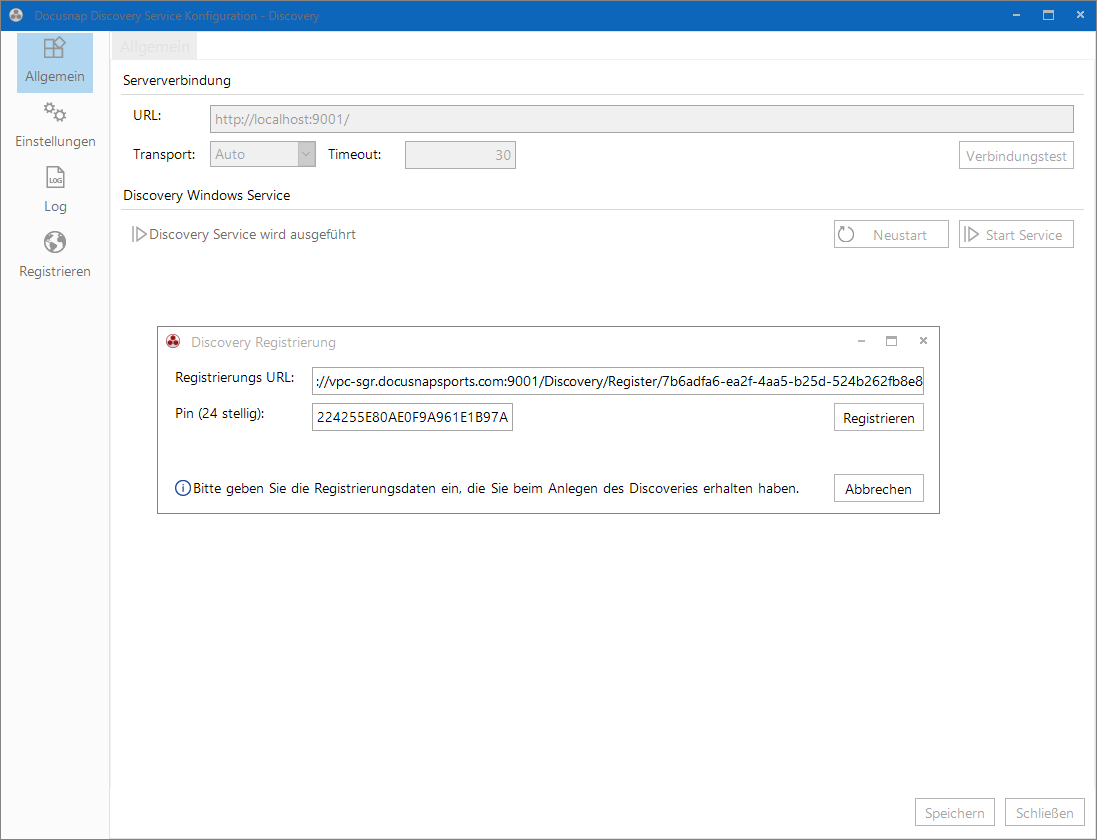Minimize the main Docusnap window
The image size is (1097, 840).
click(x=1017, y=15)
